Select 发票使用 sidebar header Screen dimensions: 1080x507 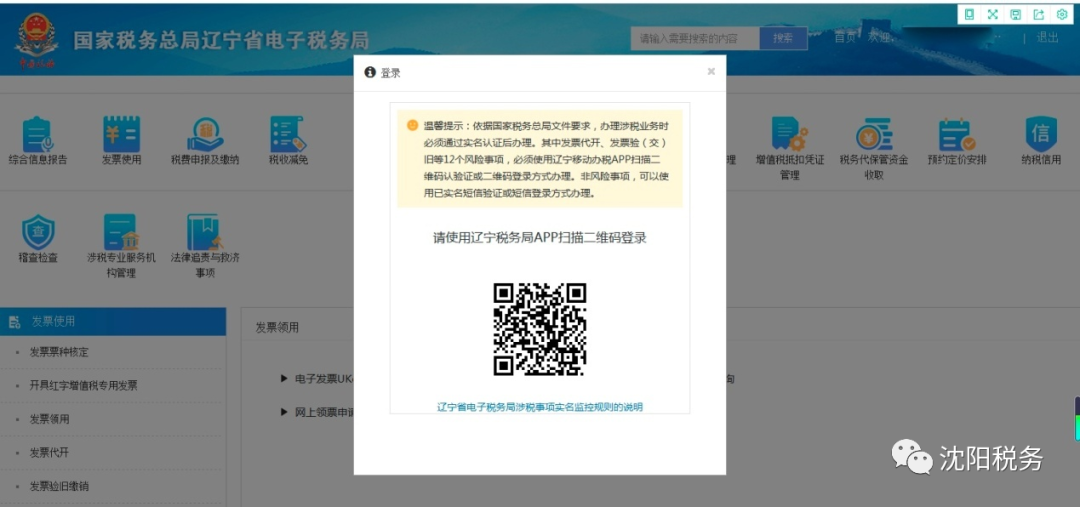tap(113, 321)
